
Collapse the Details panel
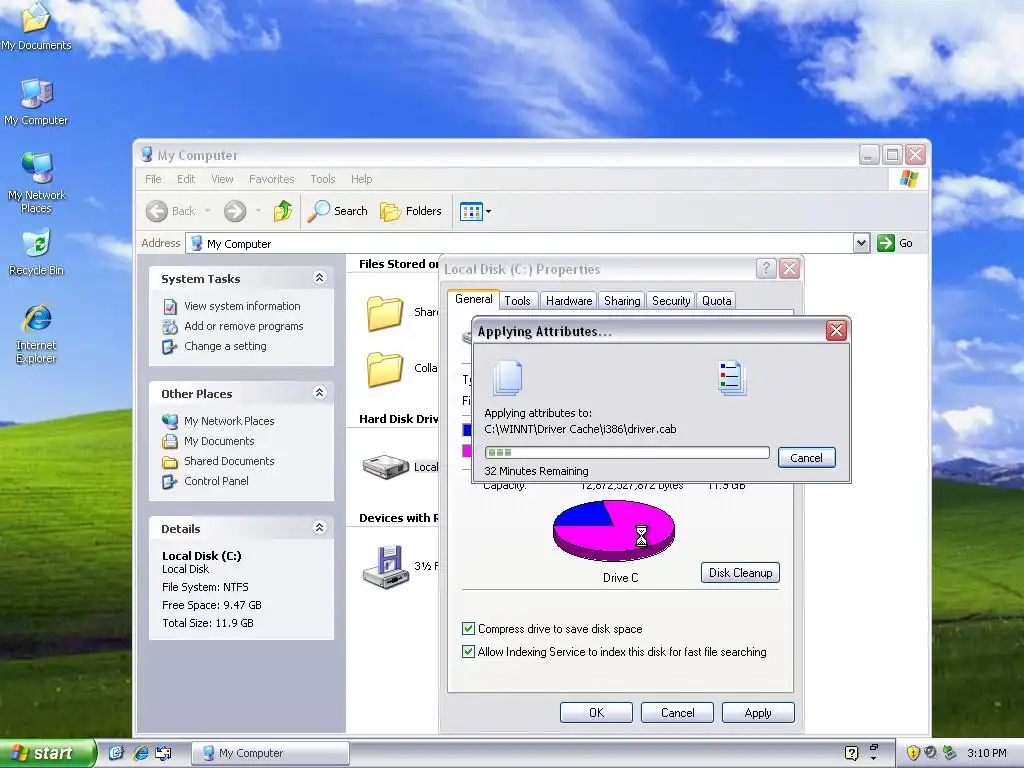319,528
